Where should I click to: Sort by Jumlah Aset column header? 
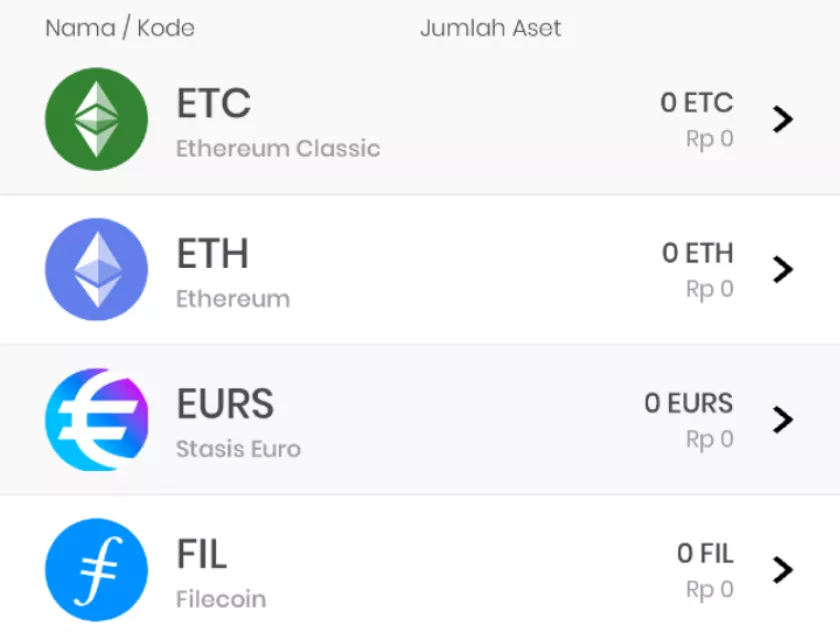click(490, 28)
